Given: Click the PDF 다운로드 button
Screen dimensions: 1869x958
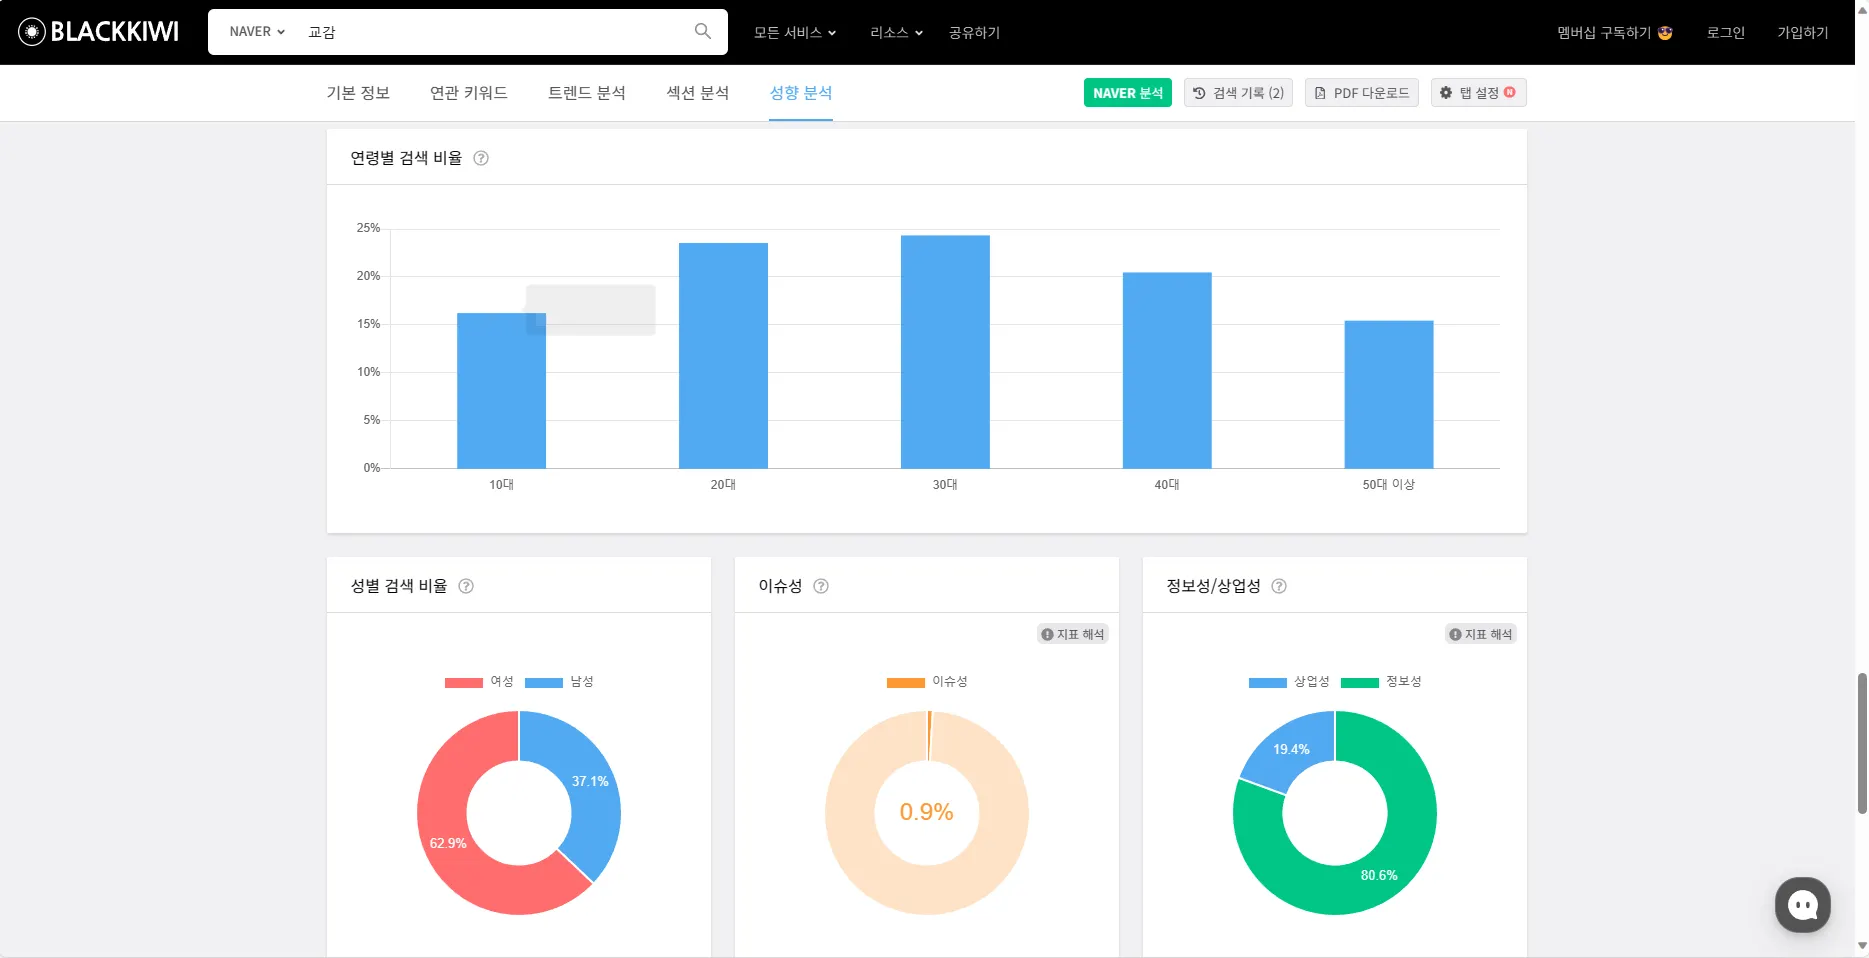Looking at the screenshot, I should 1361,93.
